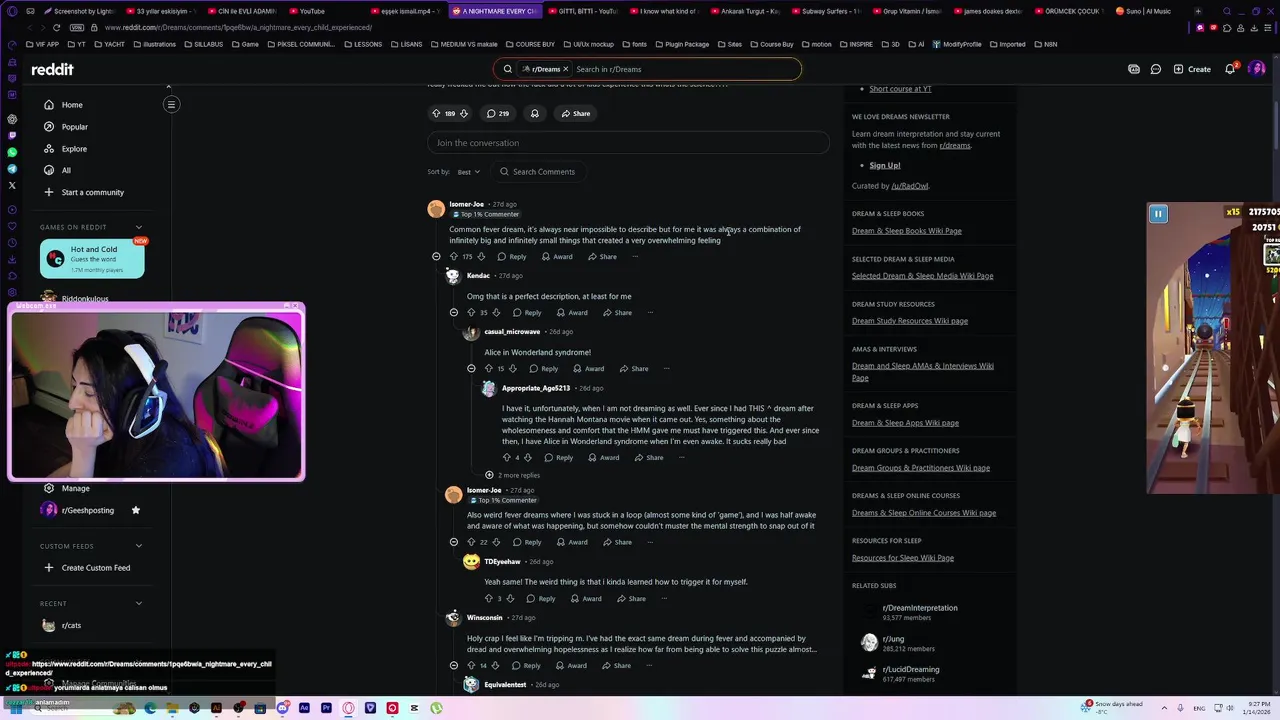Upvote Kendac's comment with 35 points

pyautogui.click(x=471, y=313)
